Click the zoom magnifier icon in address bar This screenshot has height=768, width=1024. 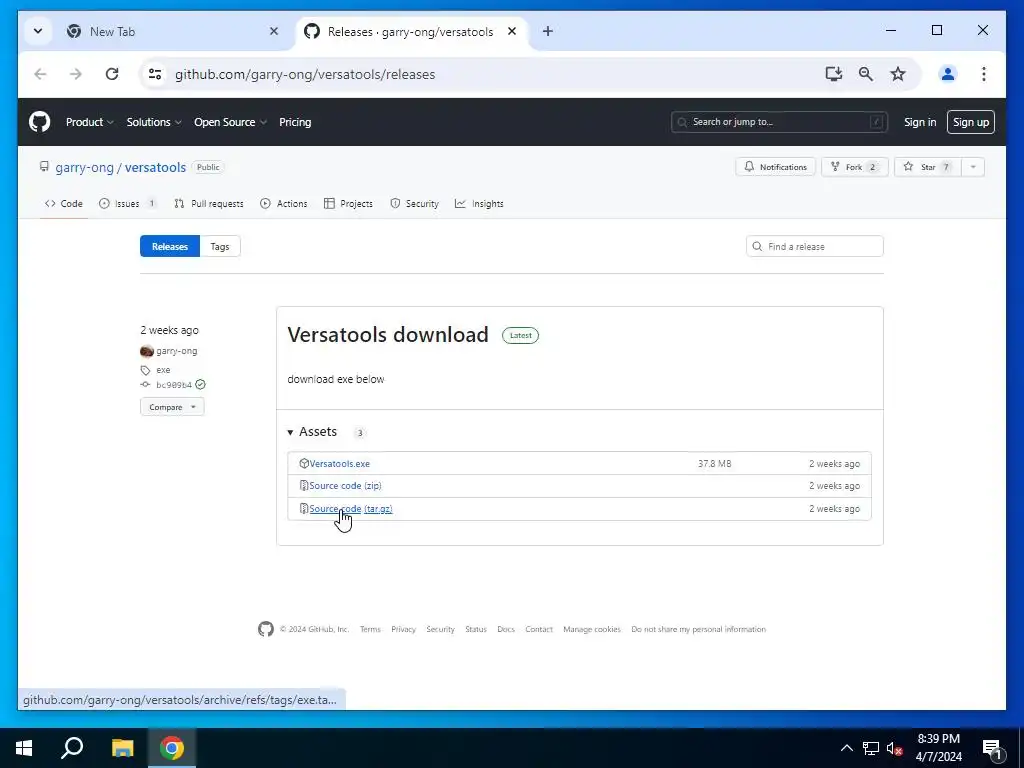pyautogui.click(x=866, y=74)
